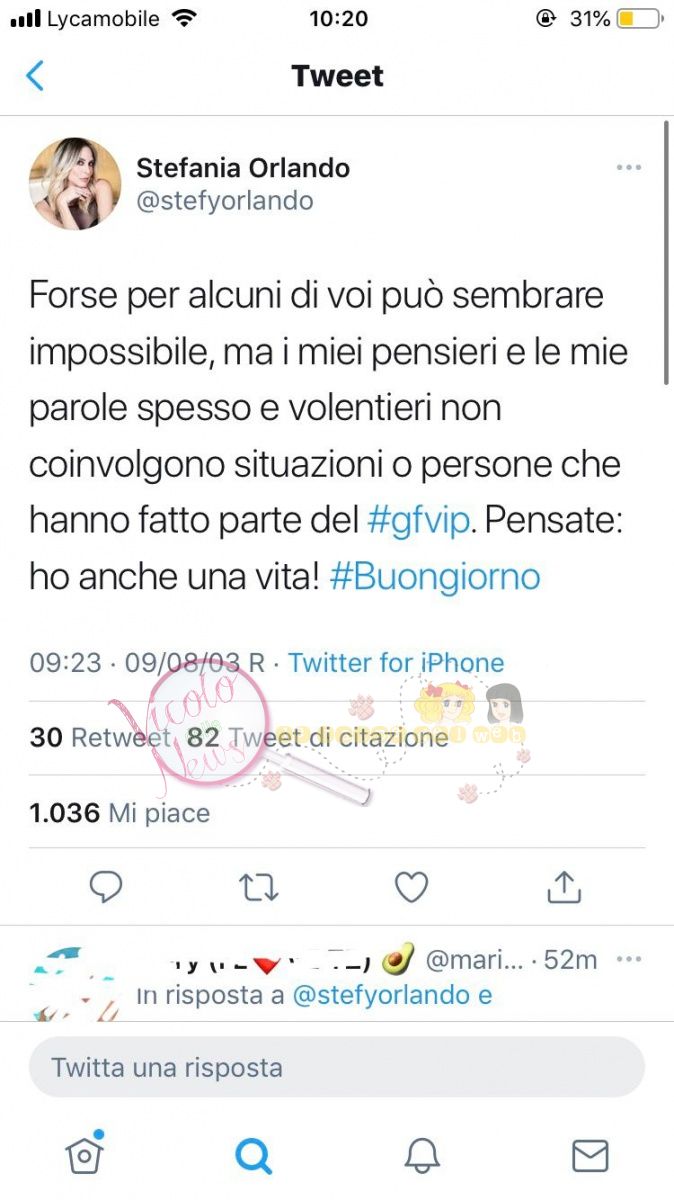Tap the @stefyorlando mention in the reply
Screen dimensions: 674x1200
coord(381,995)
